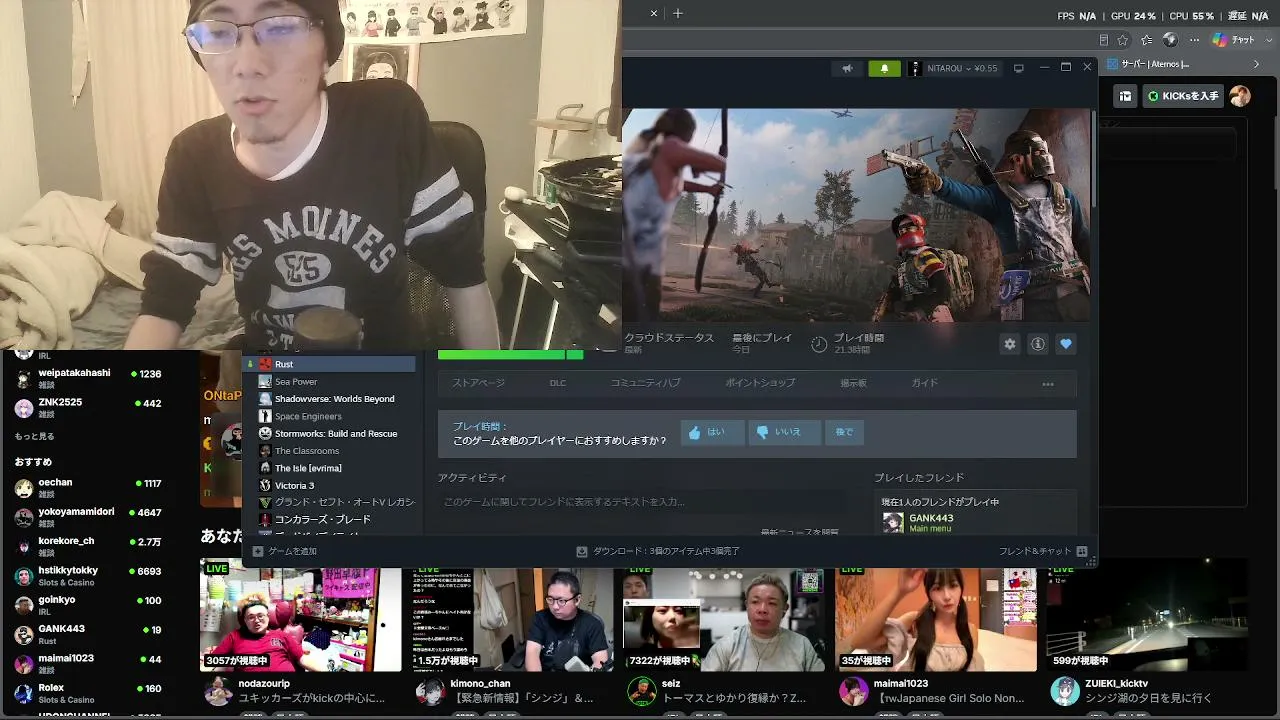Open the ポイントショップ tab
This screenshot has height=720, width=1280.
[x=760, y=383]
